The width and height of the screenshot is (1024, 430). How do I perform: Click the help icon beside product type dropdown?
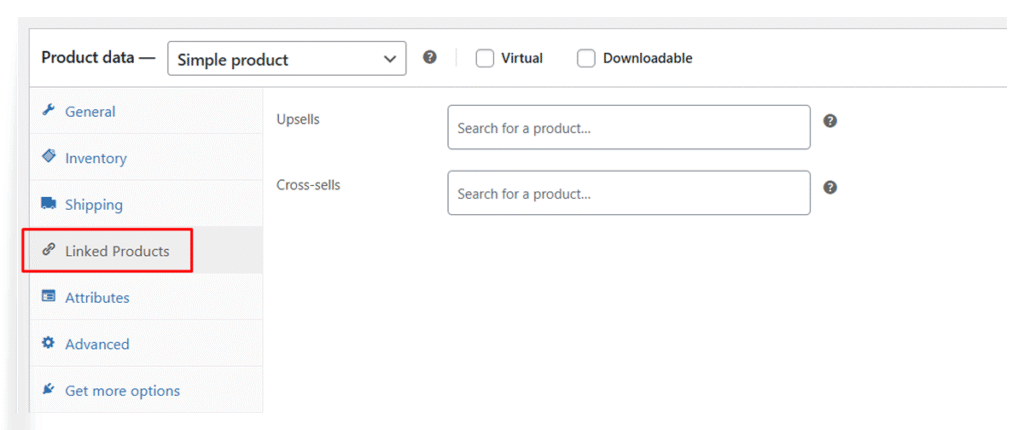pyautogui.click(x=430, y=57)
